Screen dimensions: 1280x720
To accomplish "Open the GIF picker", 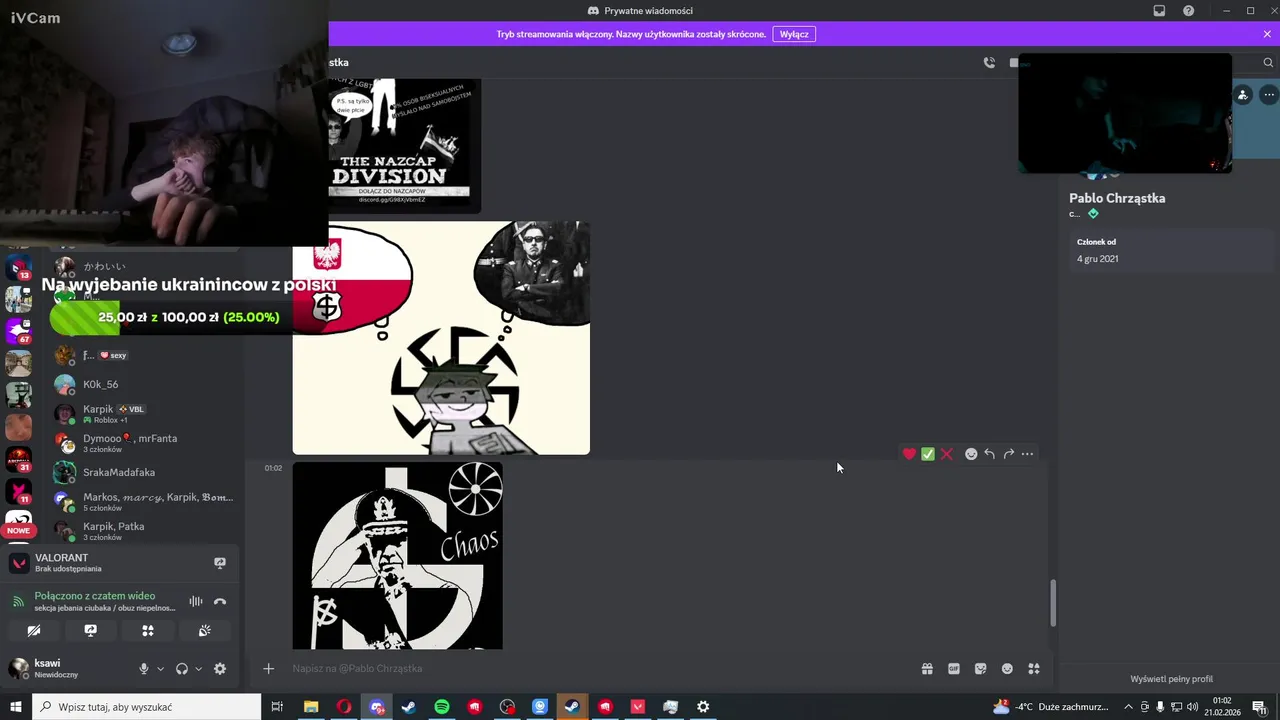I will [x=954, y=669].
